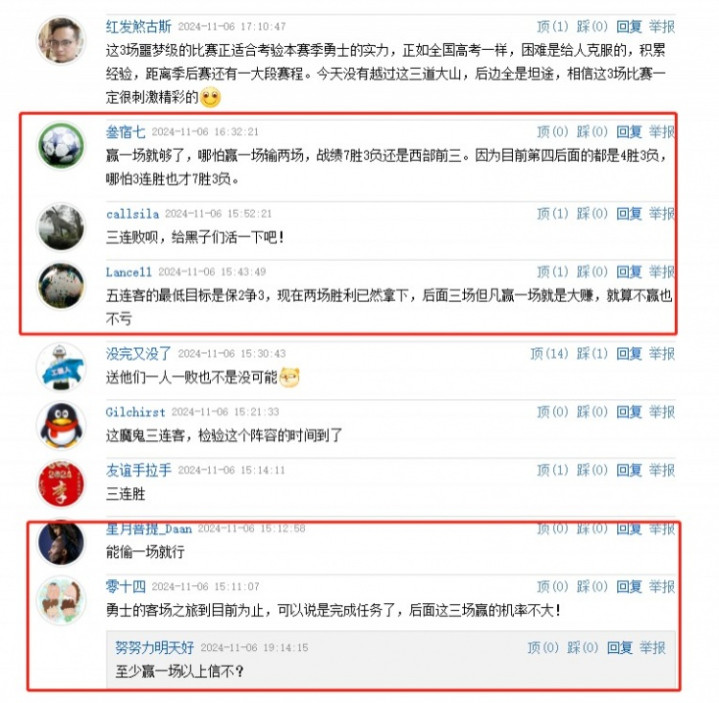Click username 友谊手拉手
Screen dimensions: 719x703
138,470
